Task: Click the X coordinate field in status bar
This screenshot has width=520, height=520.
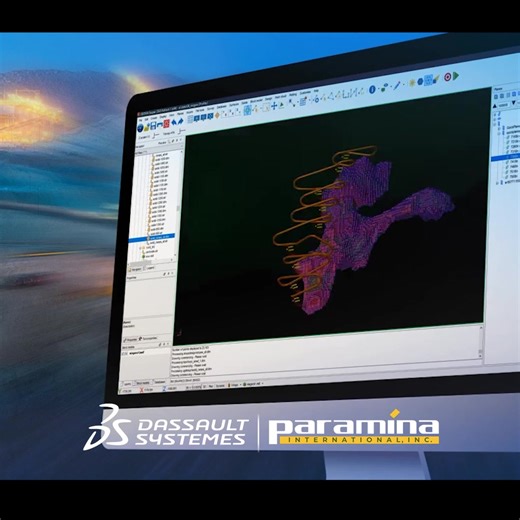Action: tap(148, 390)
